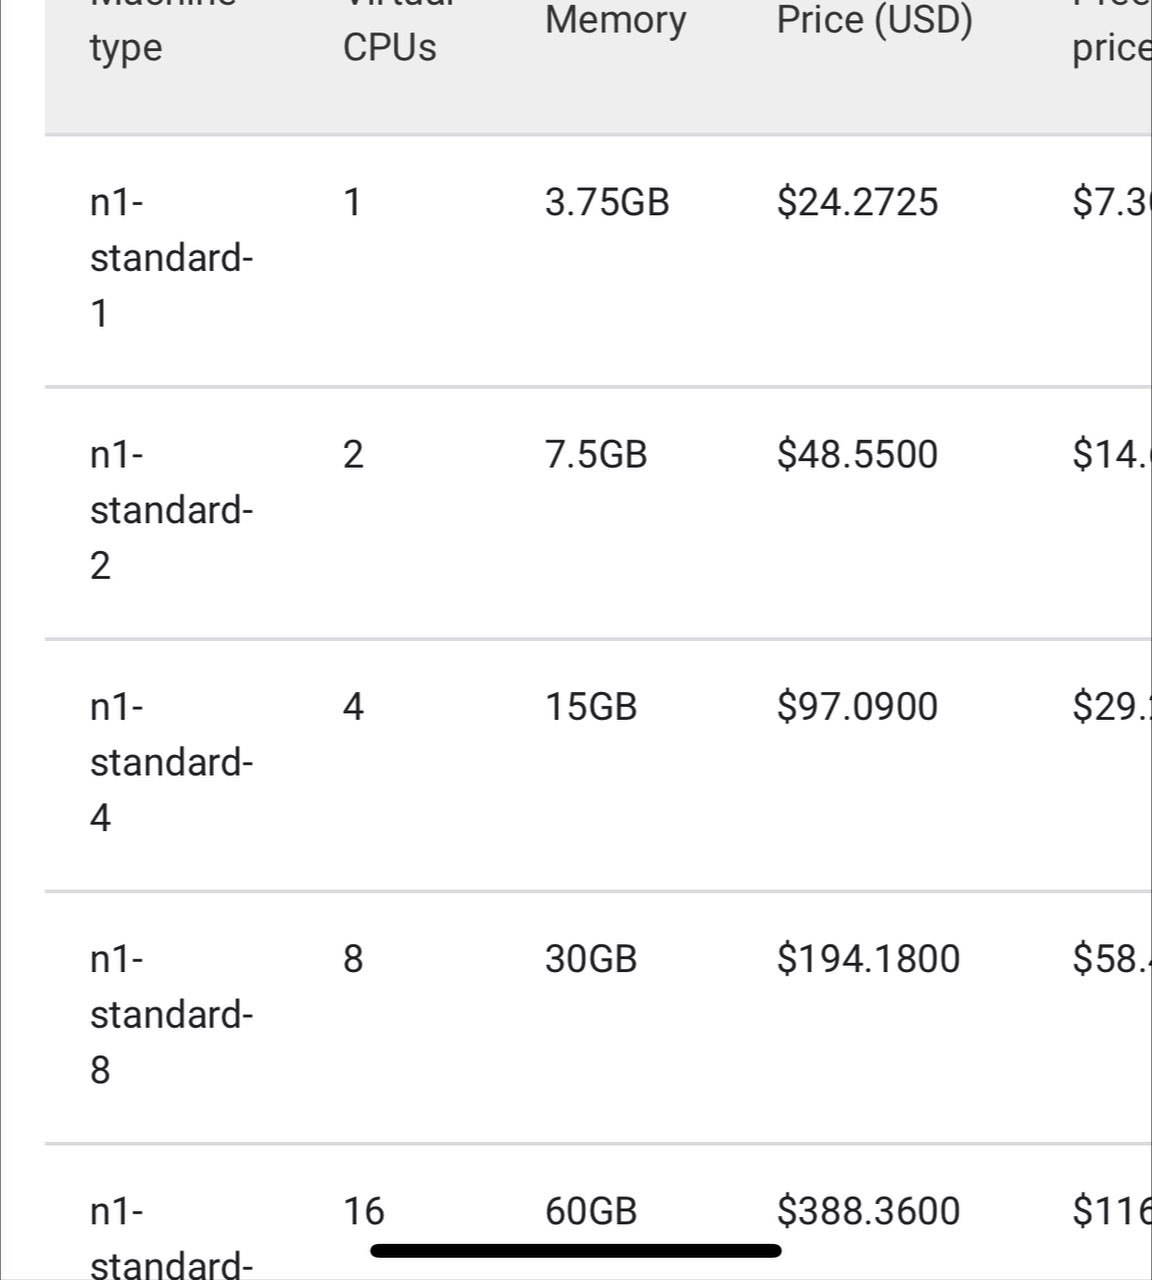Select the $24.2725 price value
The image size is (1152, 1280).
pyautogui.click(x=858, y=203)
